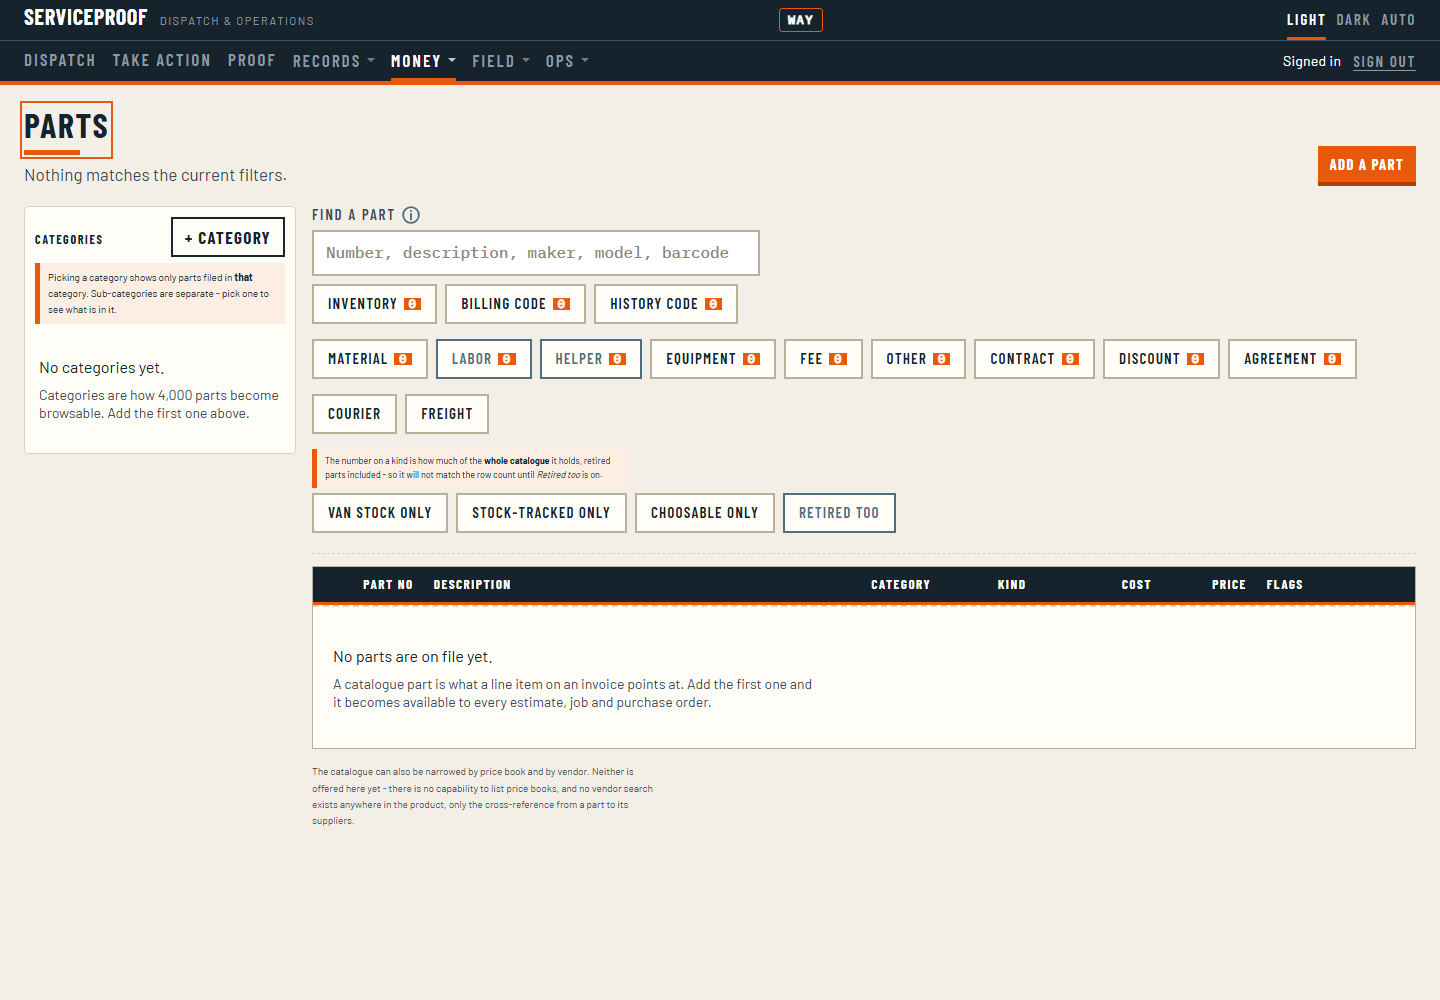Image resolution: width=1440 pixels, height=1000 pixels.
Task: Click the Cost column header
Action: click(1136, 585)
